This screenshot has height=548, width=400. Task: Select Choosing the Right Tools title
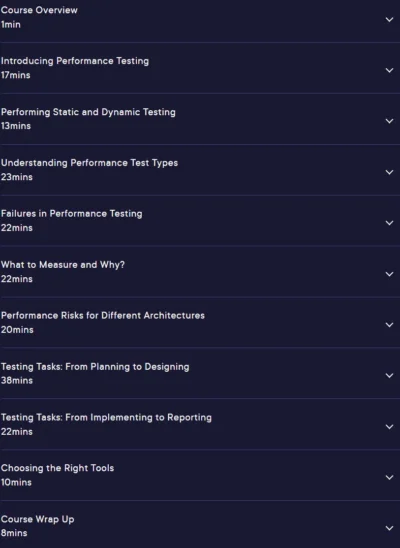[57, 468]
